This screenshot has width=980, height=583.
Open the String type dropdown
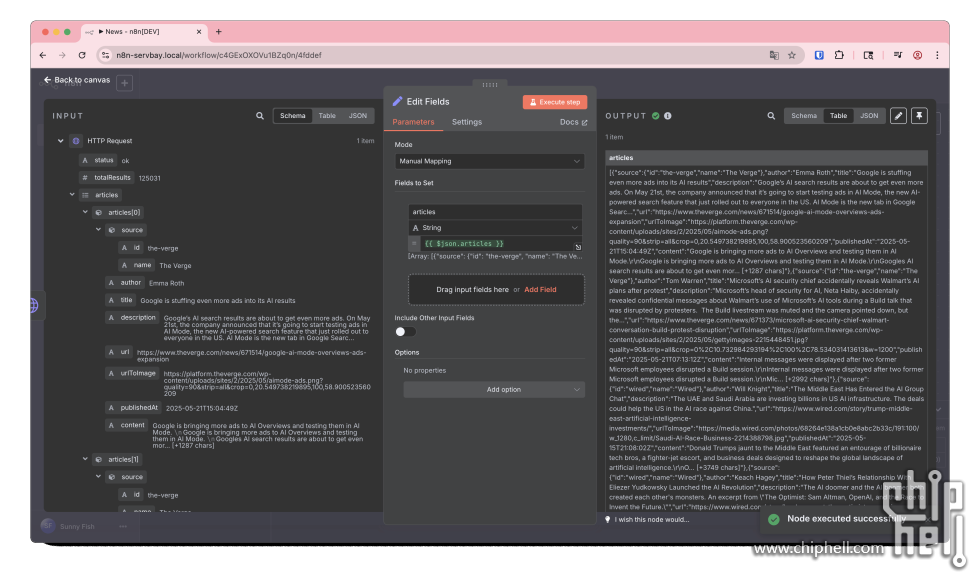pyautogui.click(x=495, y=227)
